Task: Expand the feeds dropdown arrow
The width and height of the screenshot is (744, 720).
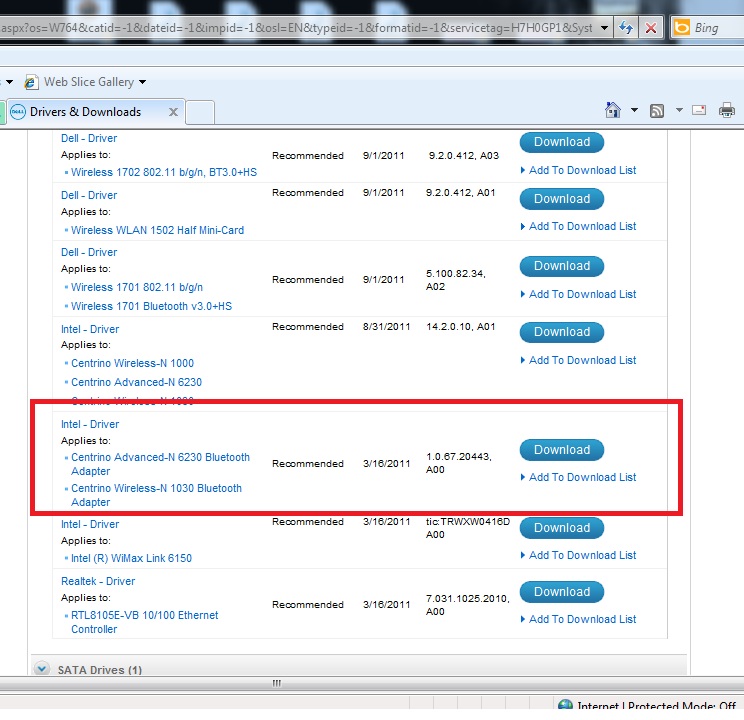Action: click(679, 110)
